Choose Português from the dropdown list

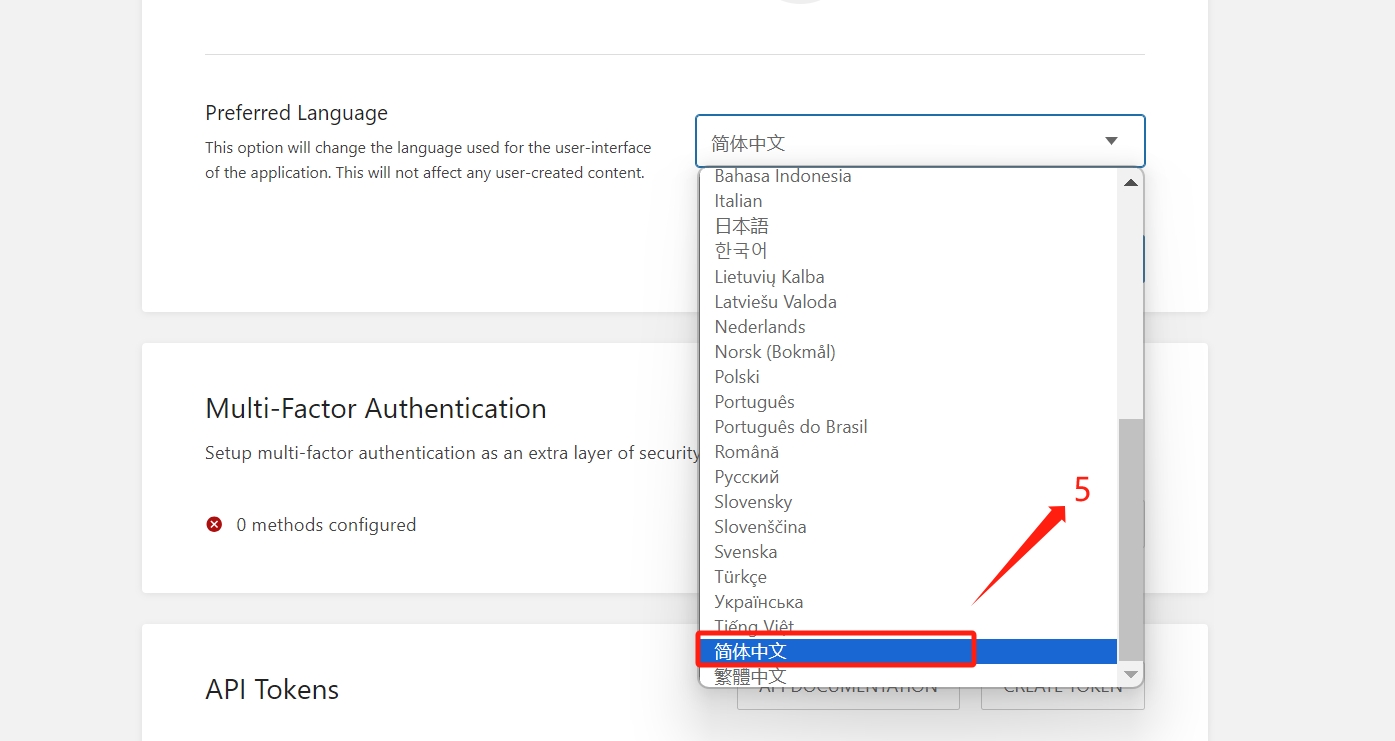pos(908,401)
